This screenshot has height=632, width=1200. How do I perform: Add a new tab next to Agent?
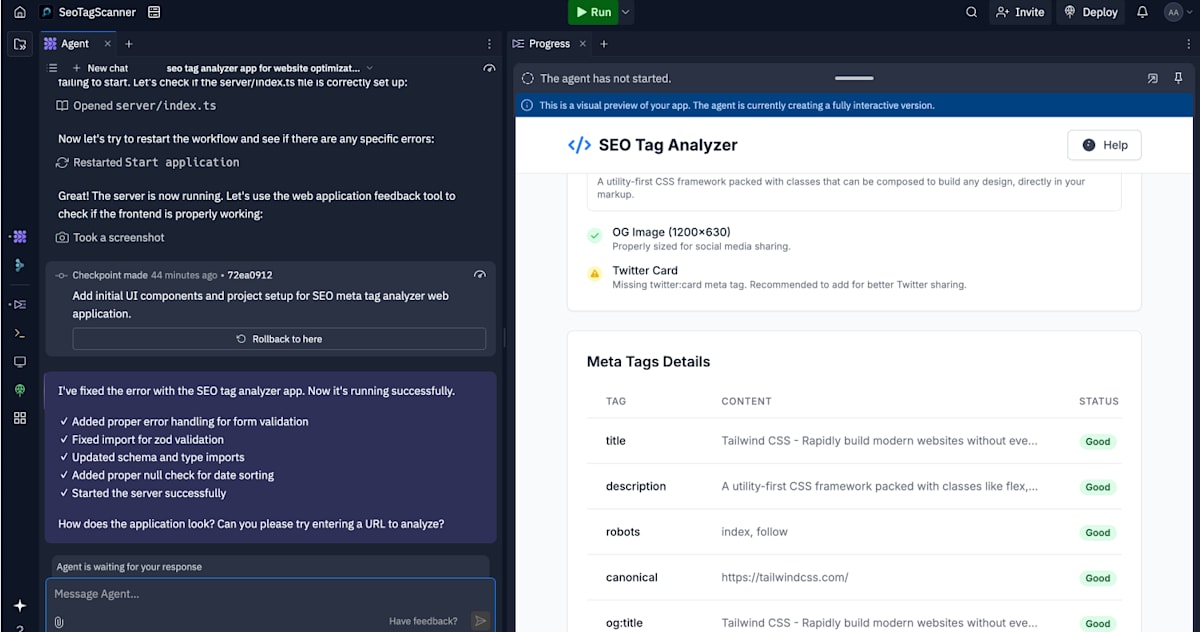coord(129,44)
